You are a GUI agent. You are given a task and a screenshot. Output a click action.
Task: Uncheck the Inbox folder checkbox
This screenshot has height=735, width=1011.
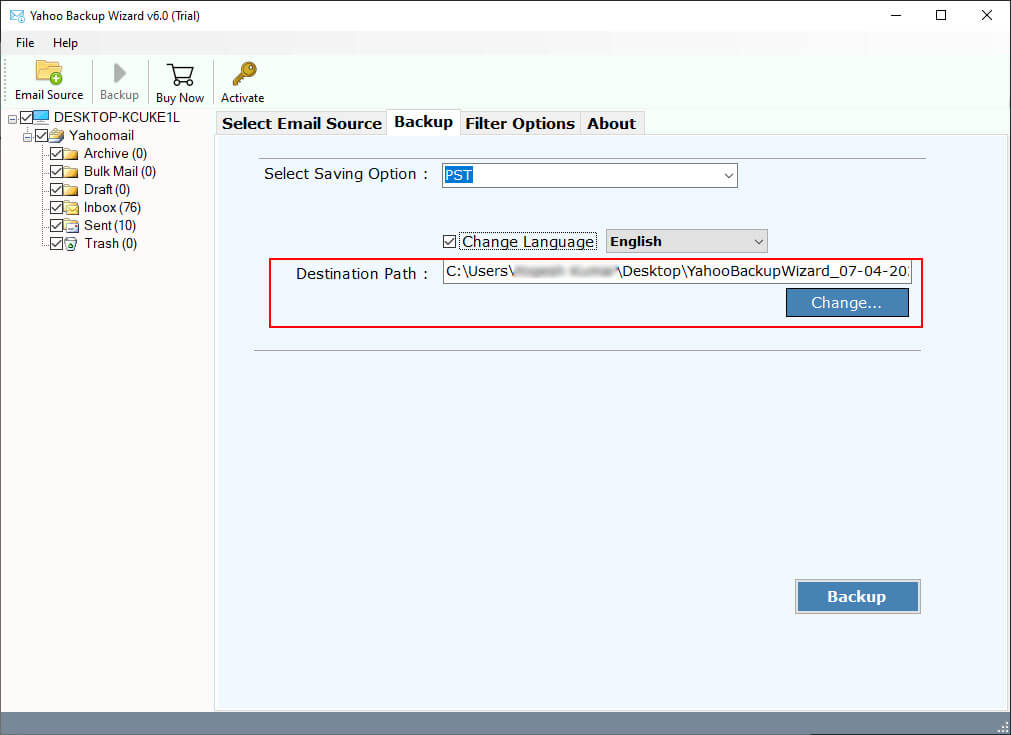pos(57,208)
